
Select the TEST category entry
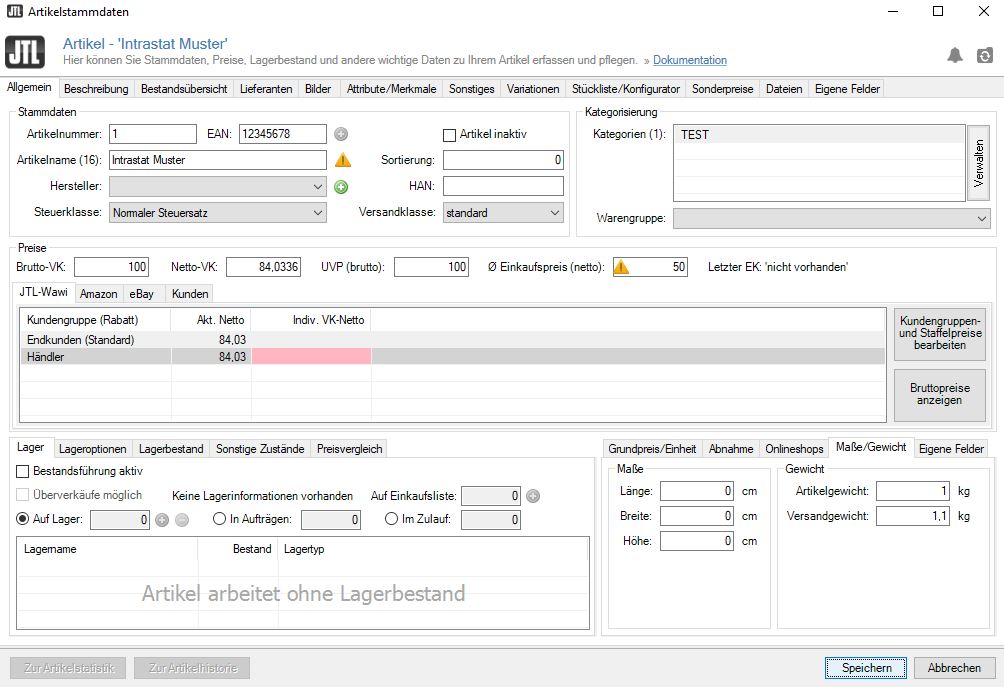click(819, 134)
